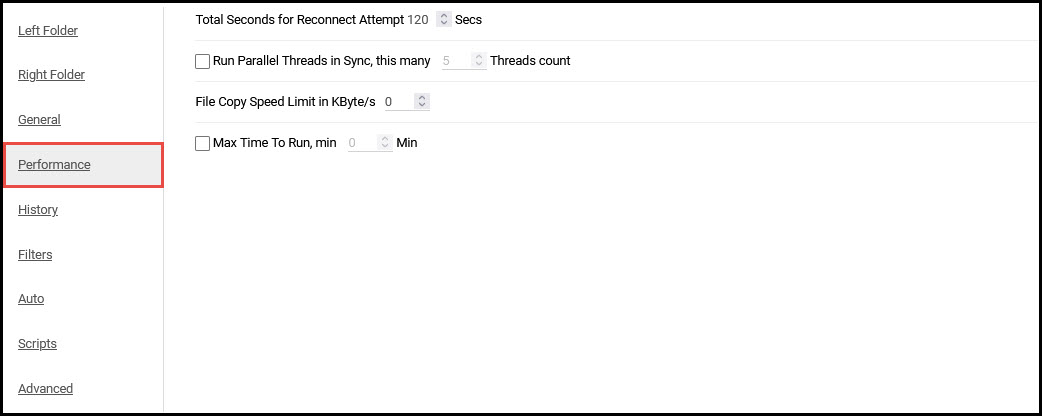Switch to the Filters section

tap(35, 255)
